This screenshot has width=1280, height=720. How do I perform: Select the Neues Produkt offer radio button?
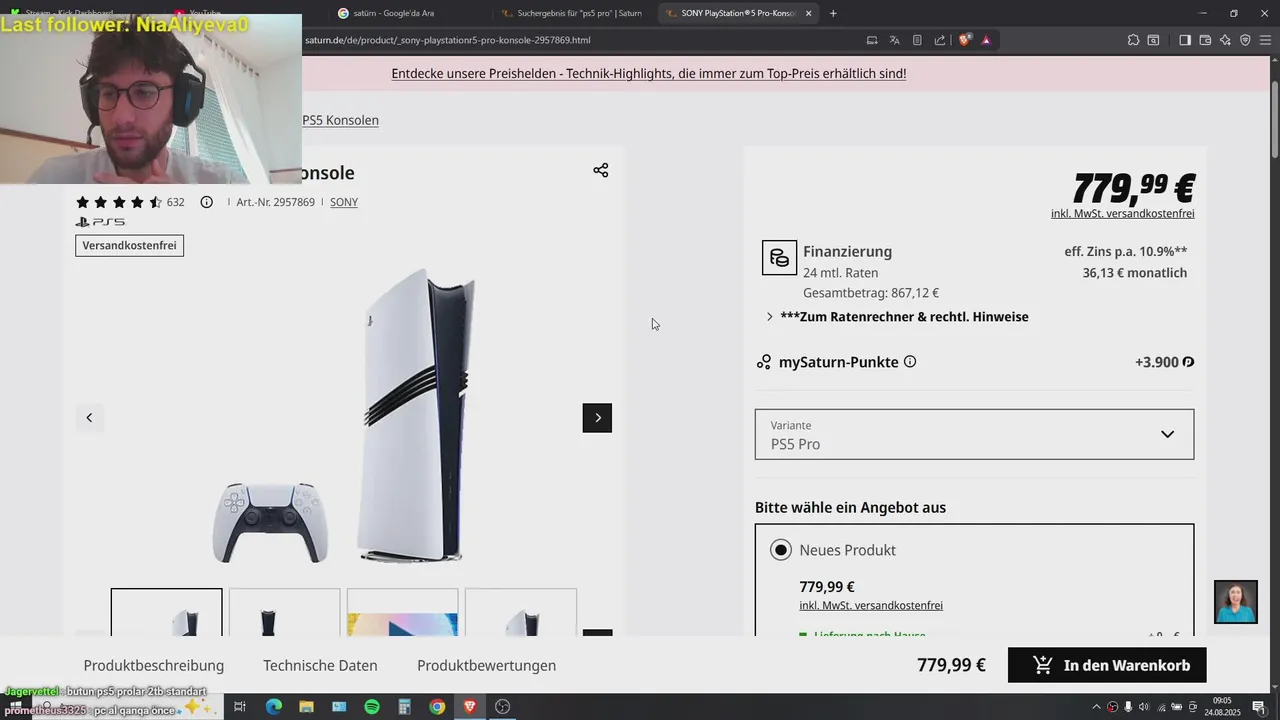(x=781, y=550)
